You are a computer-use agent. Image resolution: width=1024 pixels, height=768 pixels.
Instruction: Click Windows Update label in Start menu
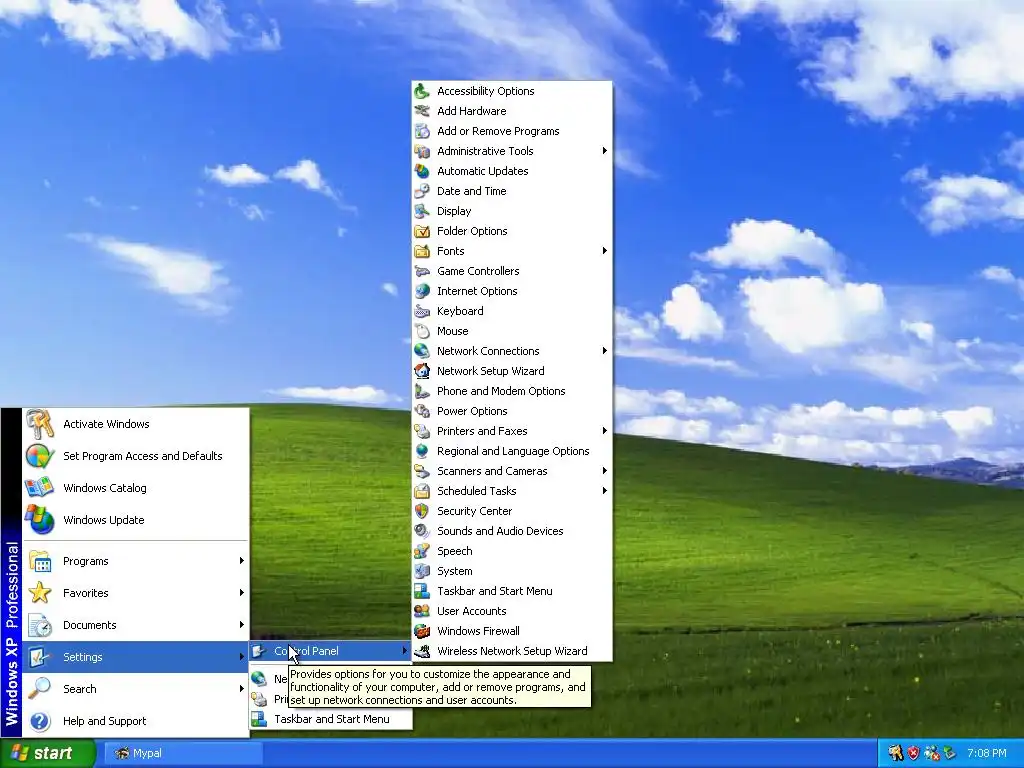click(104, 520)
